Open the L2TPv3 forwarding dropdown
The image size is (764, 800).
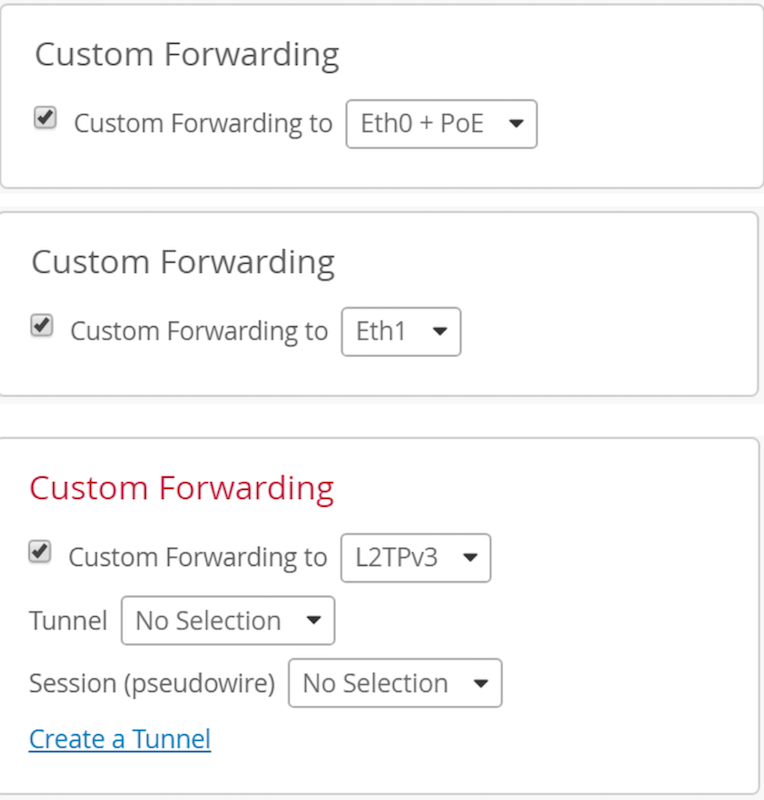[416, 558]
